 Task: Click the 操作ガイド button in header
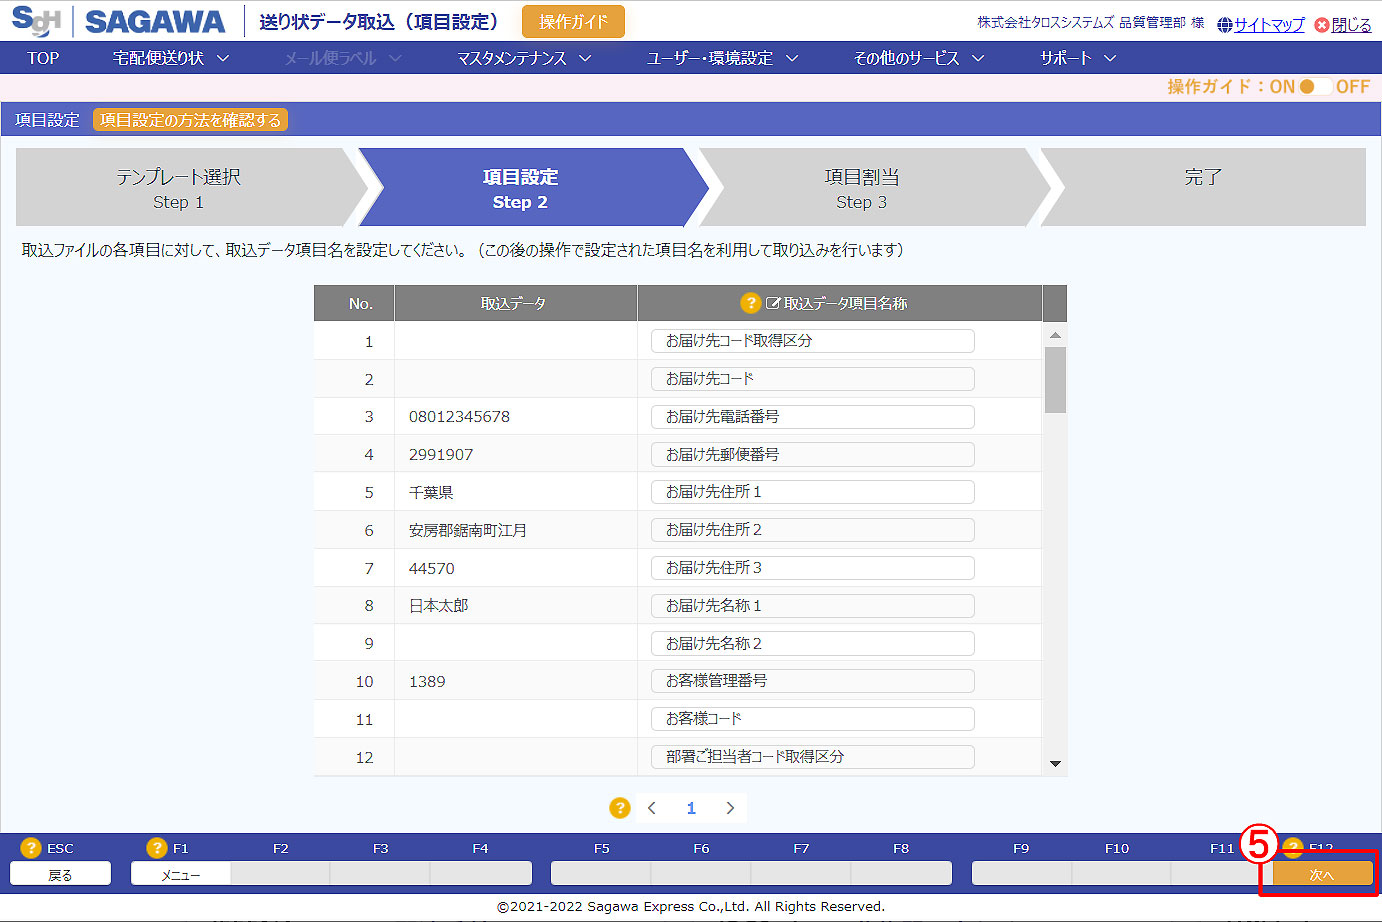pos(573,22)
